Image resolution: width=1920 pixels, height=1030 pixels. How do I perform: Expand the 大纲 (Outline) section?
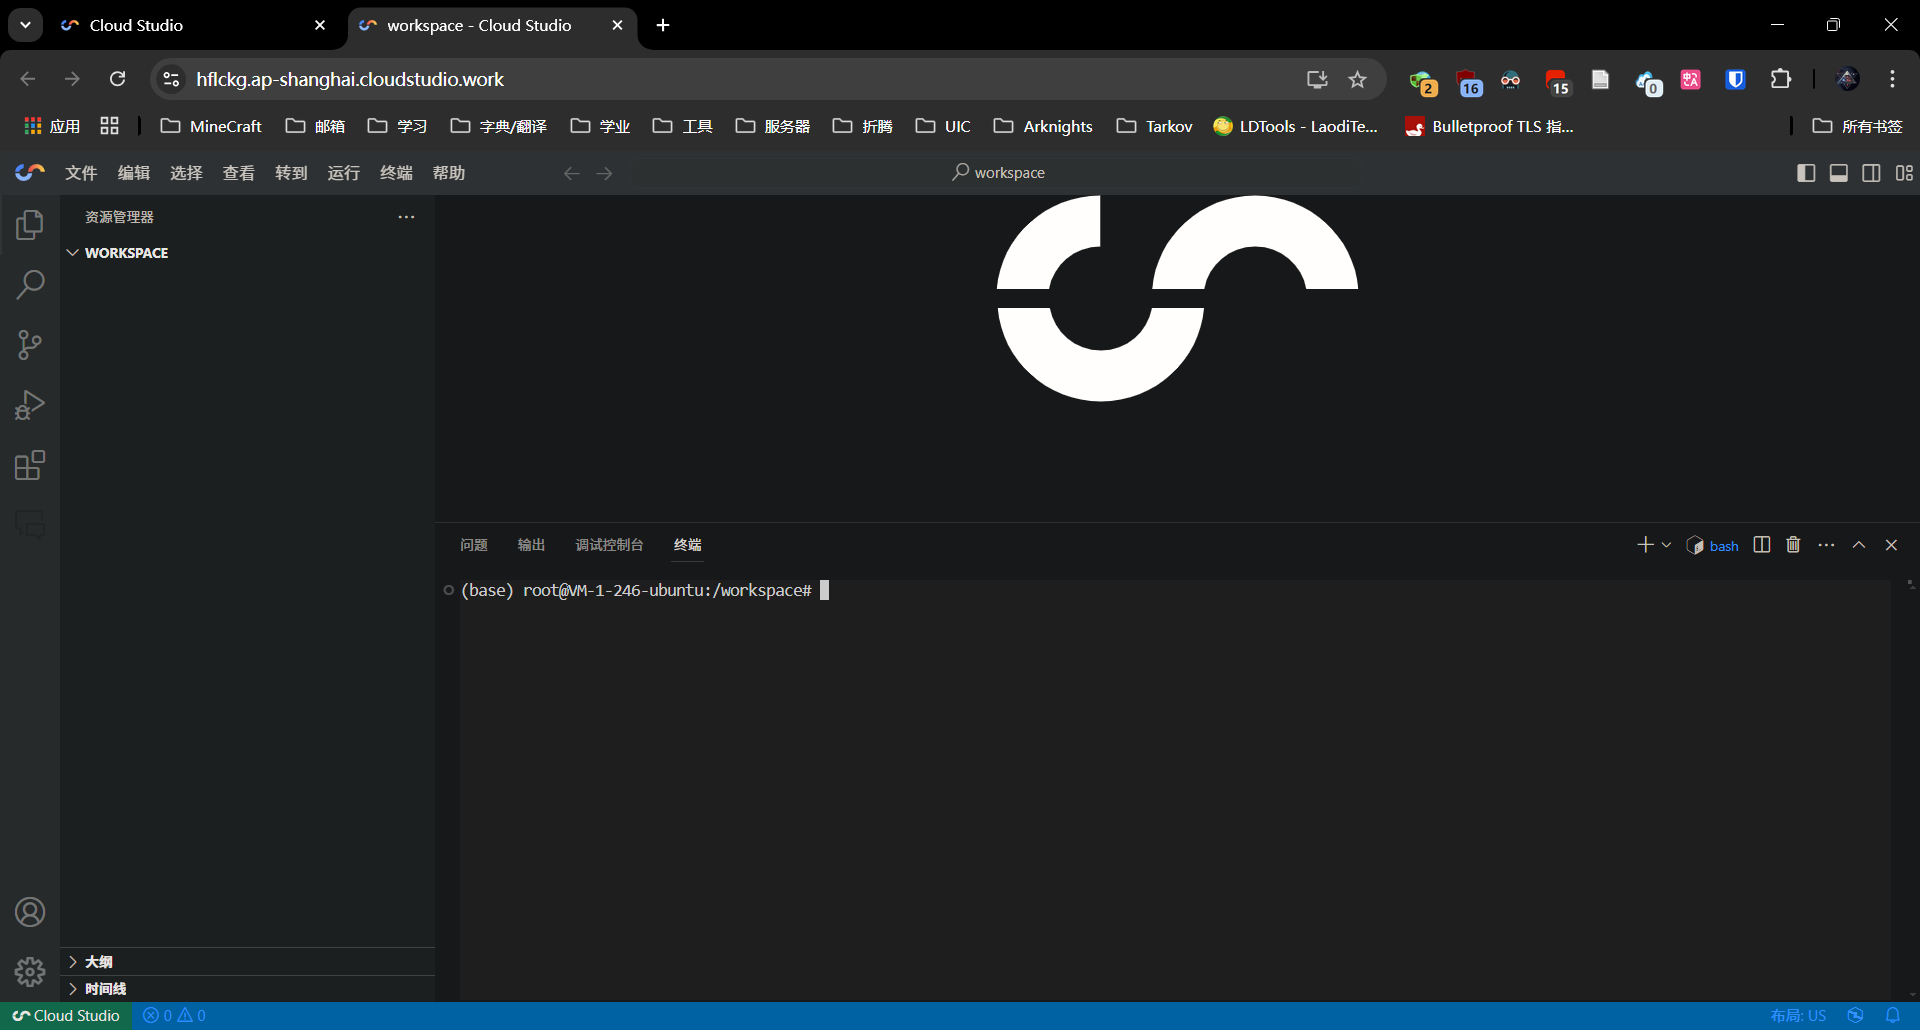(247, 961)
